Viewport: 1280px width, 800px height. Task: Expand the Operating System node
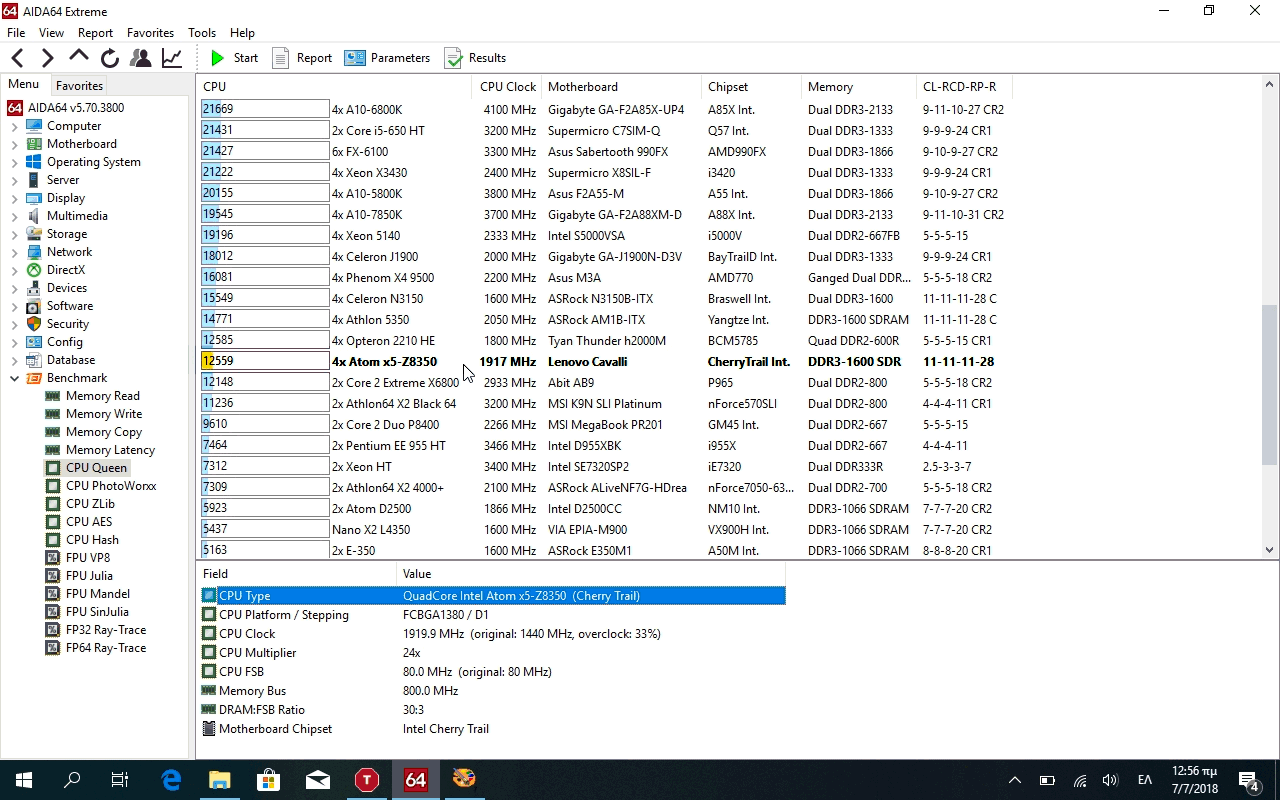[x=14, y=162]
